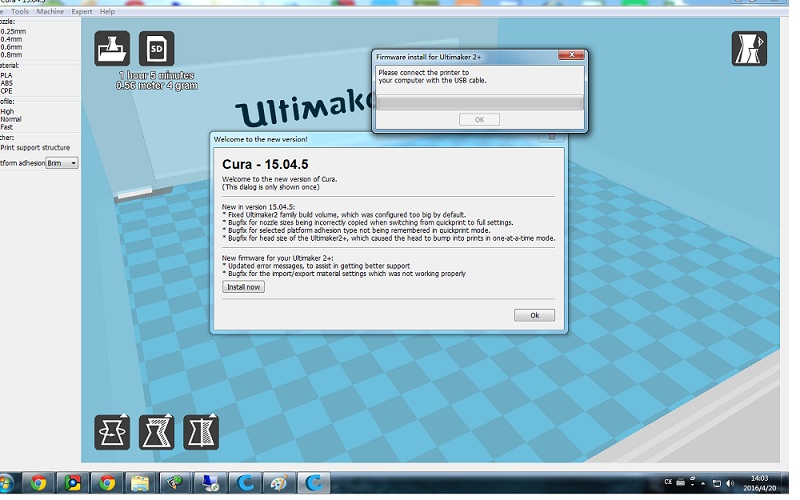800x500 pixels.
Task: Select the 0.4mm nozzle option
Action: pyautogui.click(x=11, y=39)
